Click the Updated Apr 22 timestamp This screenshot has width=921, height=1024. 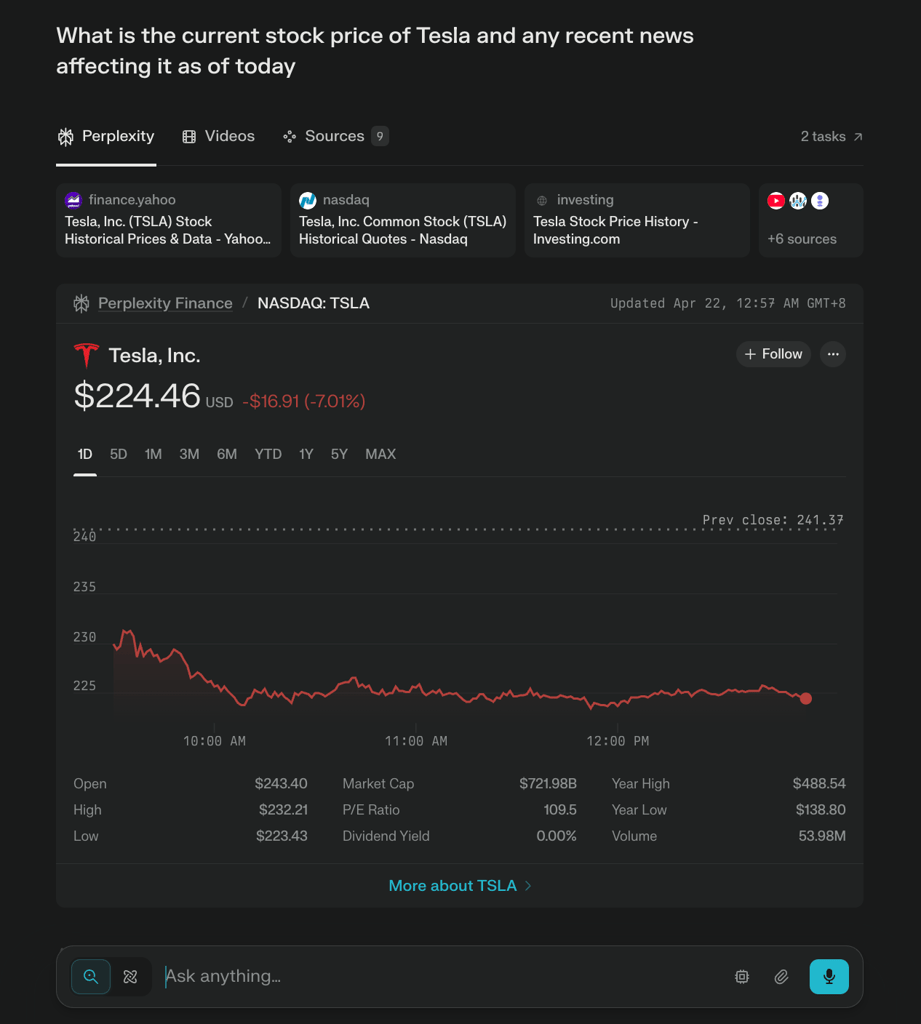pyautogui.click(x=728, y=303)
